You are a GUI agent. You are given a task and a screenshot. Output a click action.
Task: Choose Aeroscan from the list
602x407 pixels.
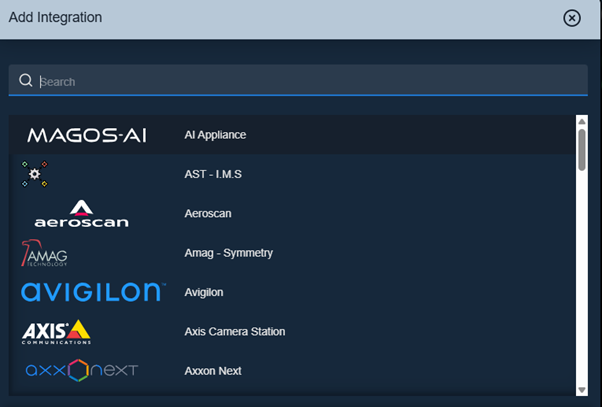click(292, 213)
